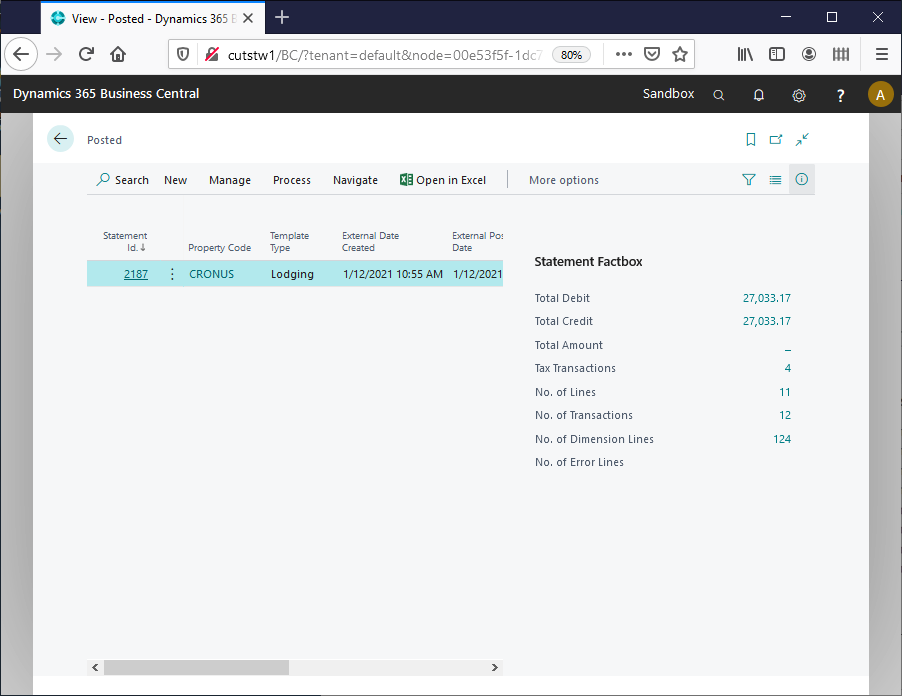Open the Process menu
The width and height of the screenshot is (902, 696).
pos(292,180)
